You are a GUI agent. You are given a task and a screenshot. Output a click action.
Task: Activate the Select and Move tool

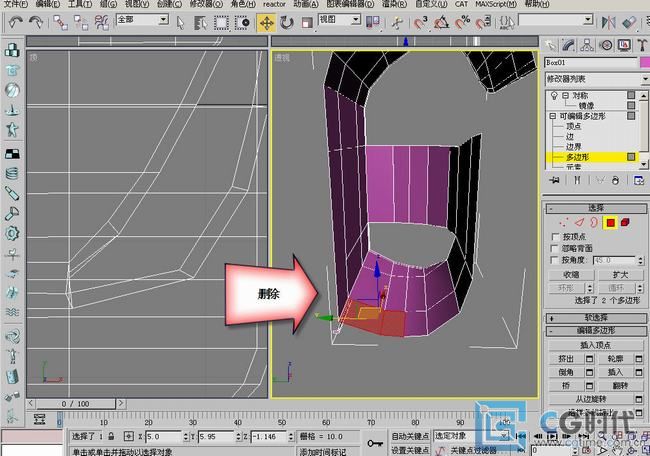(266, 23)
